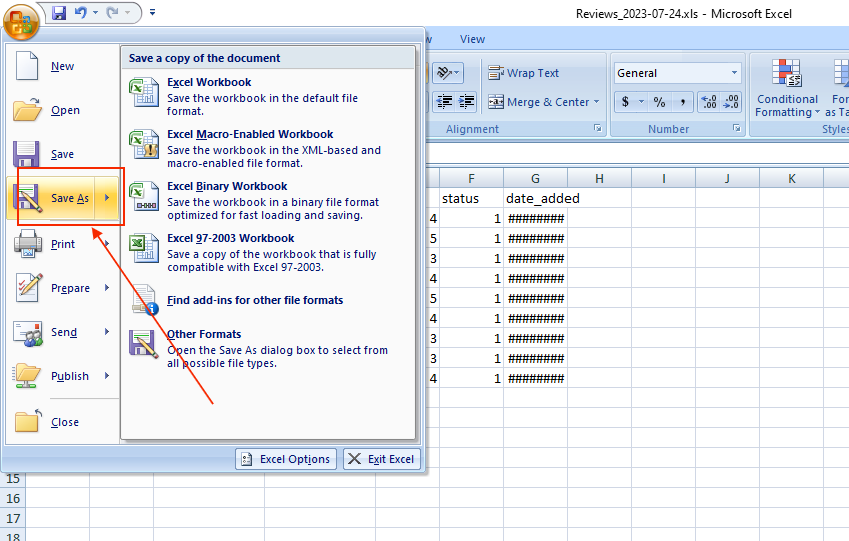Open the Accounting format dropdown arrow
The image size is (849, 541).
642,102
